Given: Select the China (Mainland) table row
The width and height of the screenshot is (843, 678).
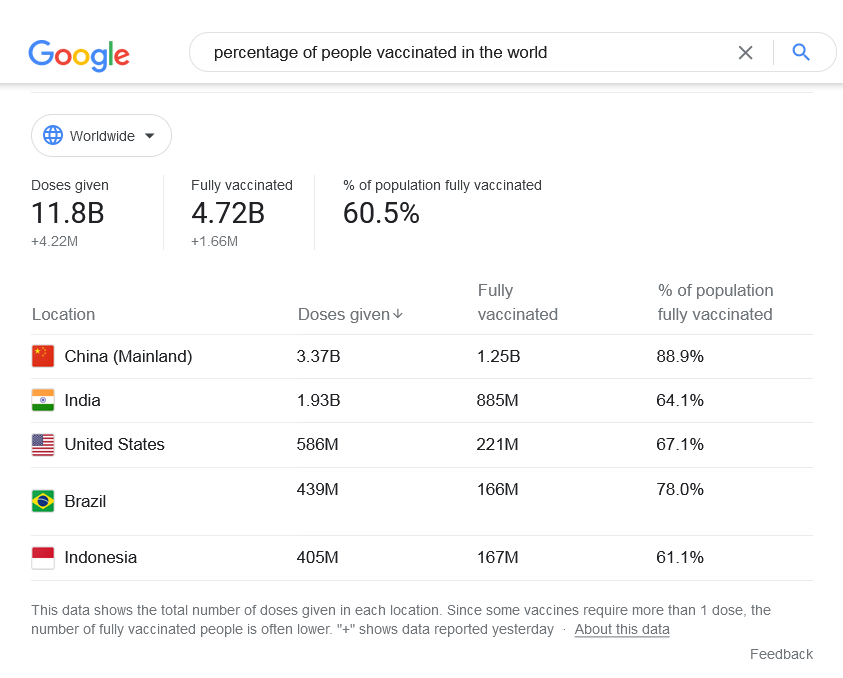Looking at the screenshot, I should click(422, 356).
